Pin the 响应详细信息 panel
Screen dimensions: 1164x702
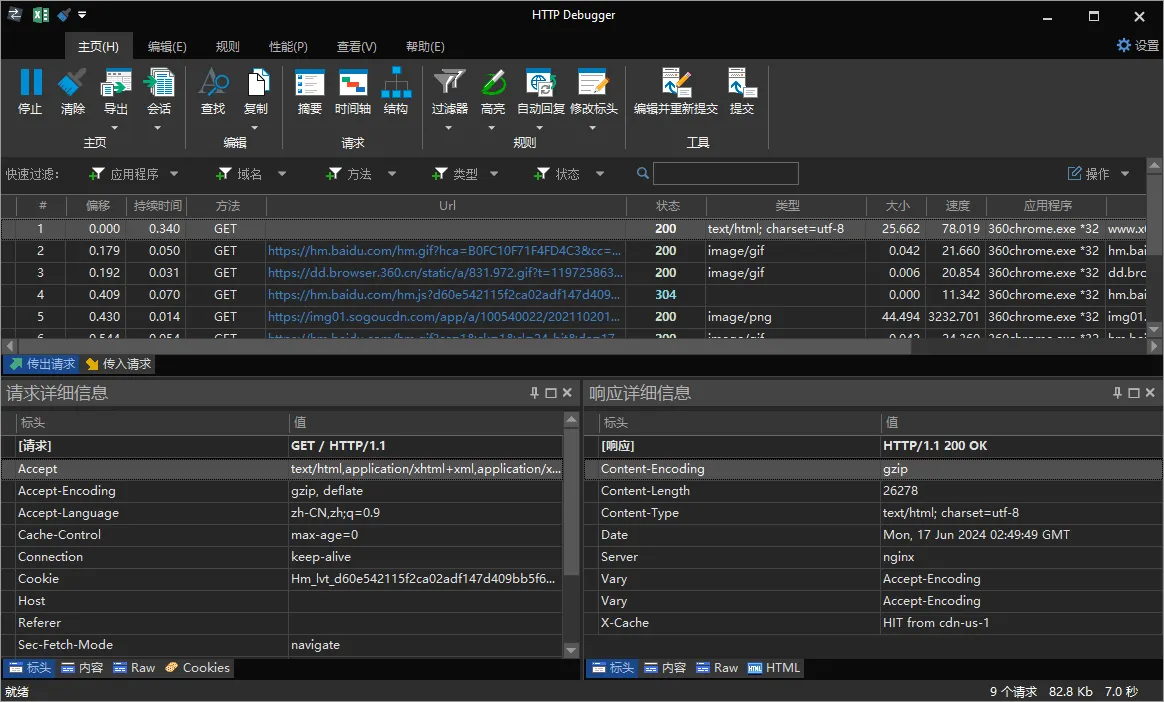pos(1117,393)
